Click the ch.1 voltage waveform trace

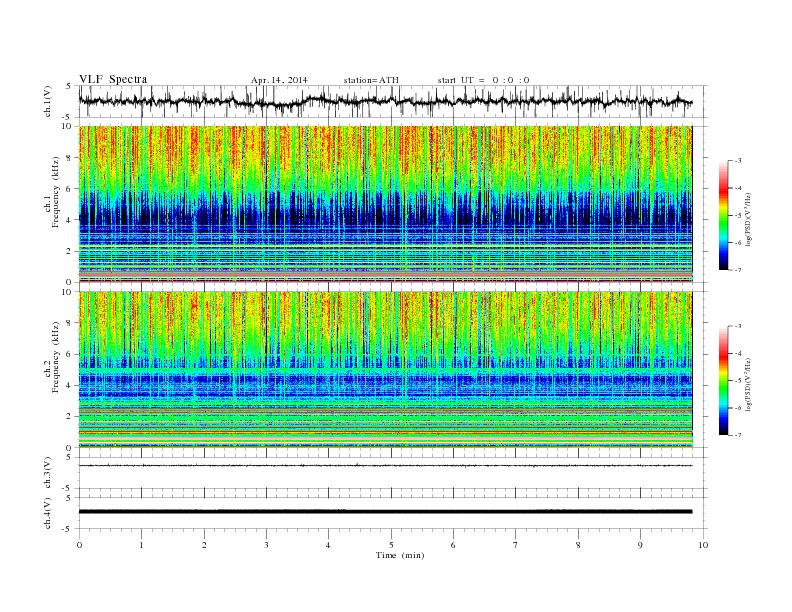pyautogui.click(x=385, y=101)
